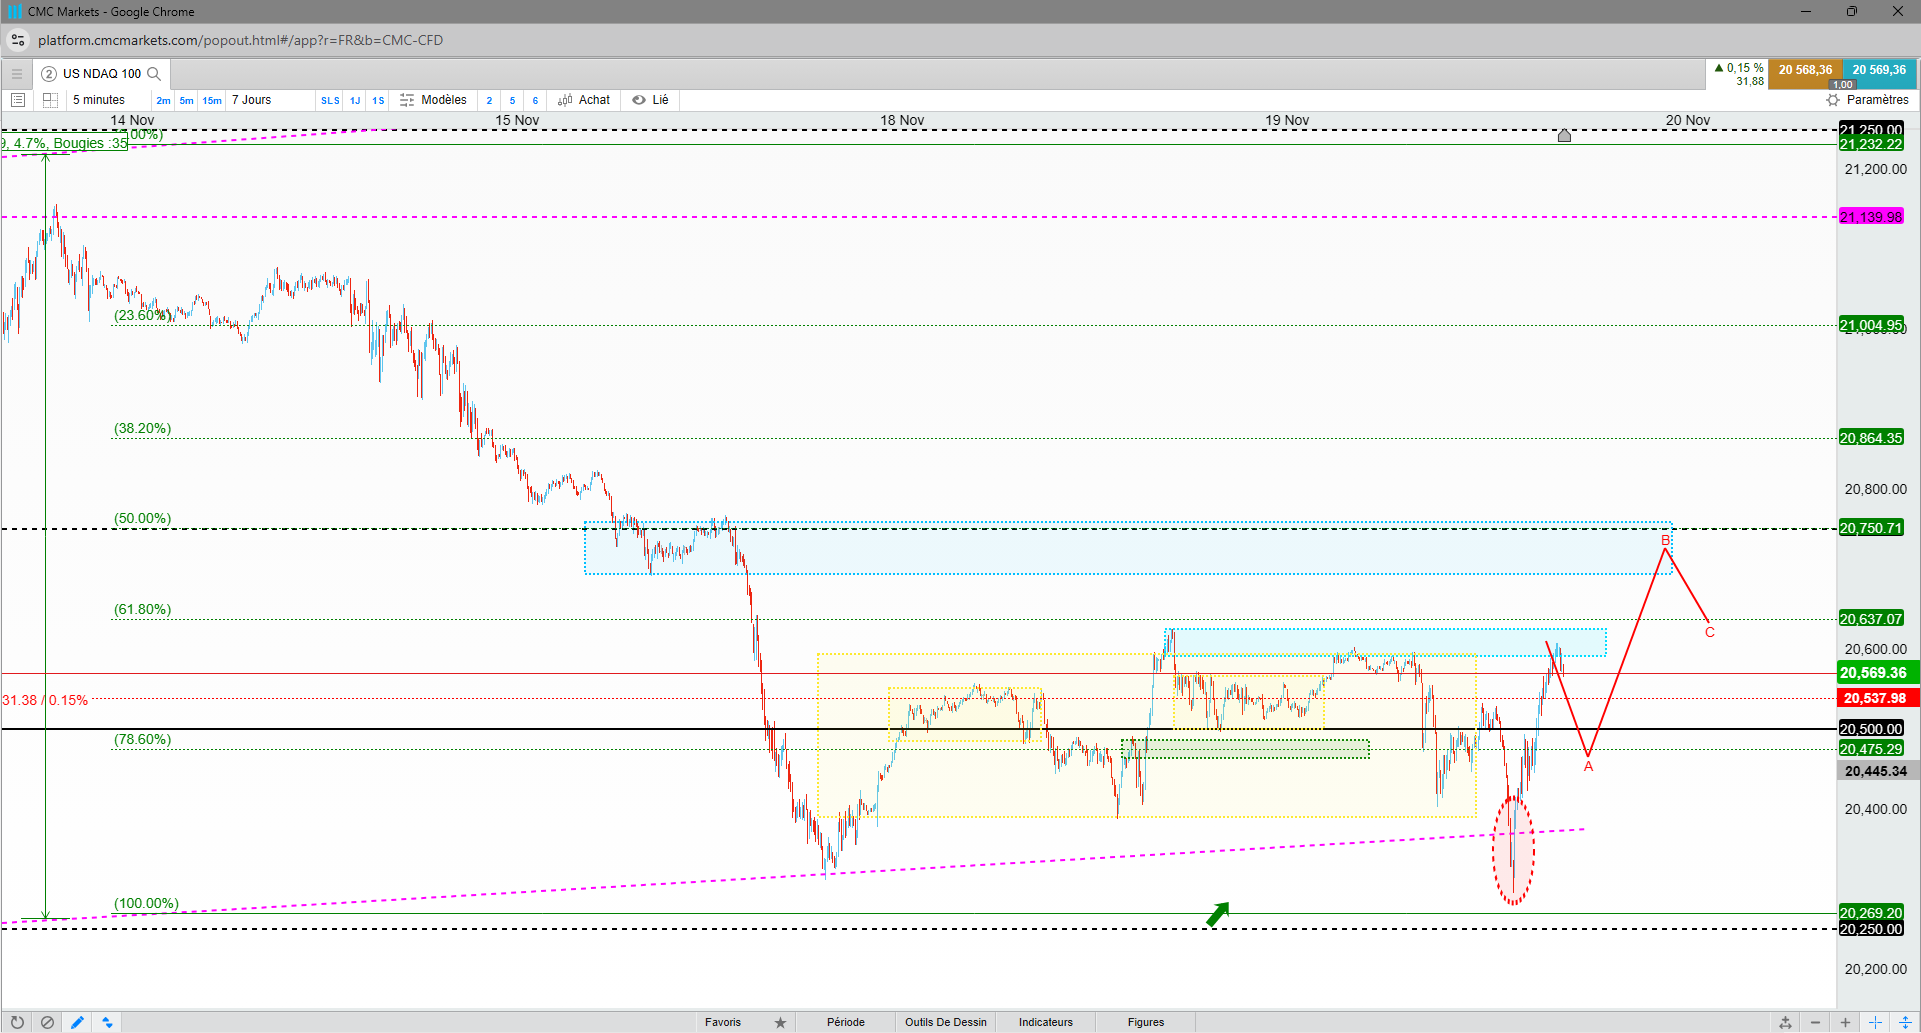Search instruments with the magnifier icon
Image resolution: width=1921 pixels, height=1033 pixels.
coord(154,74)
